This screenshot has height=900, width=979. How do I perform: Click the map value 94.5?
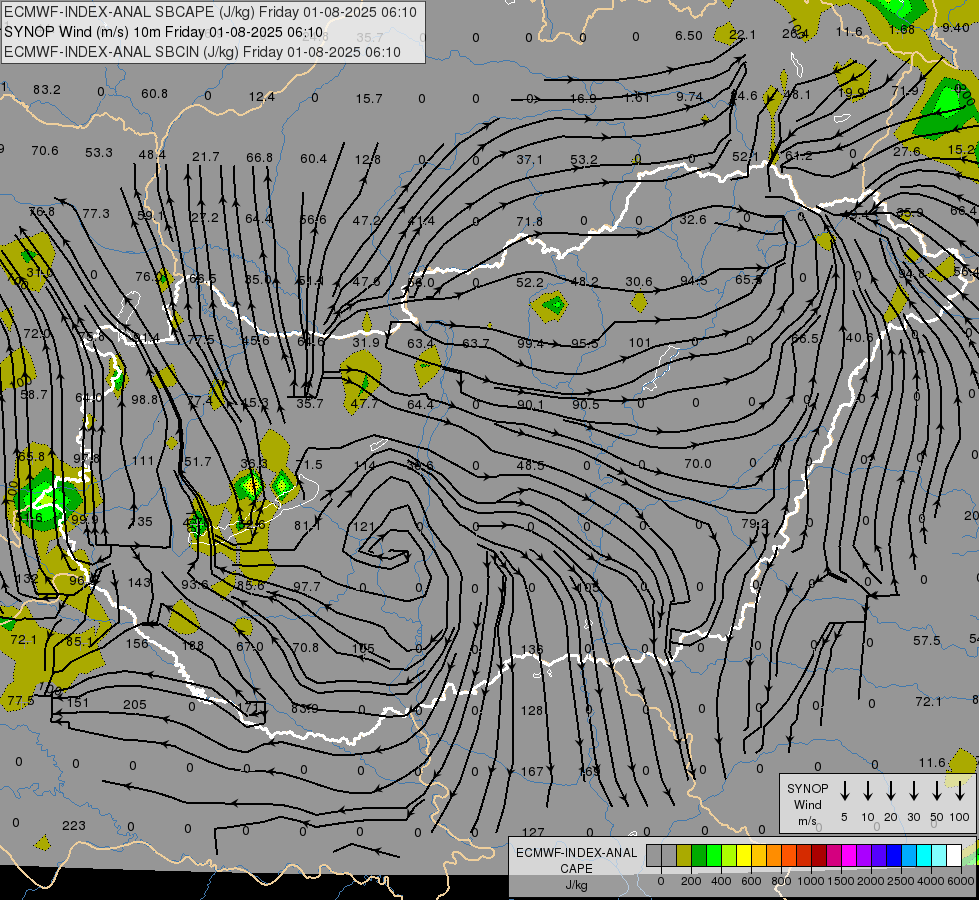pyautogui.click(x=694, y=281)
